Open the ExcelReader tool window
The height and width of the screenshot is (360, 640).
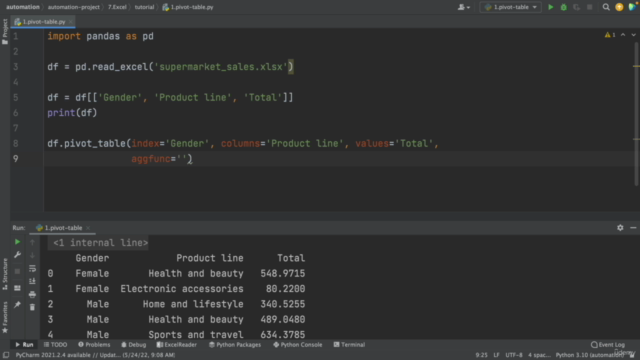click(x=177, y=345)
